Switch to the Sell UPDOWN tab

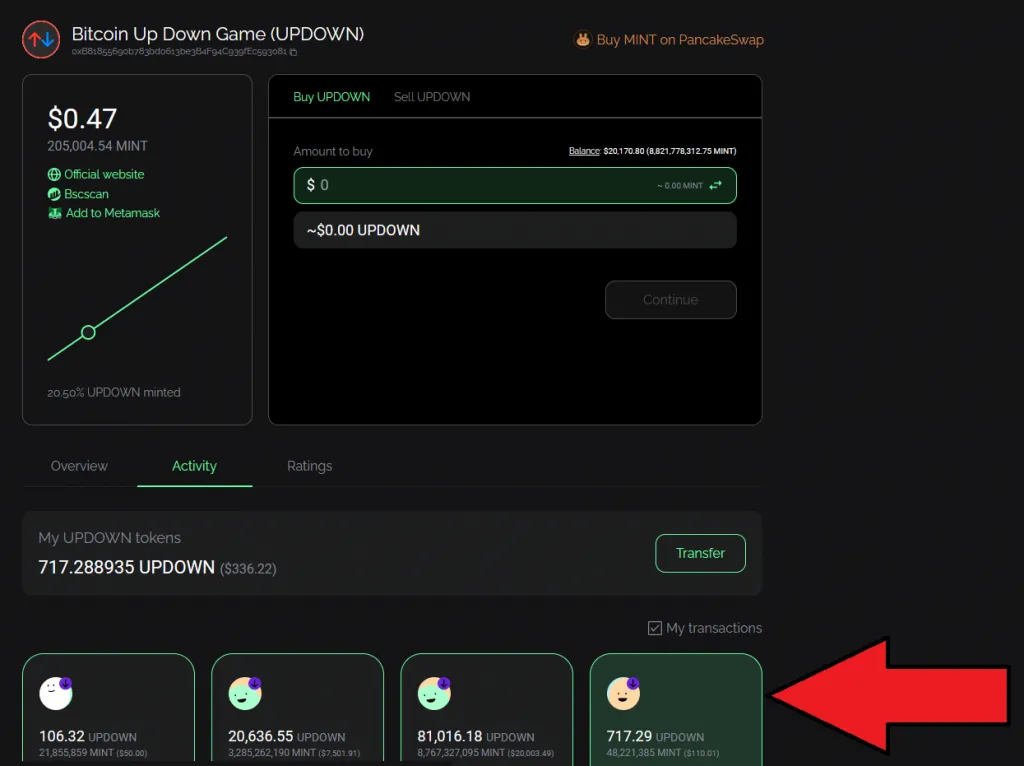coord(432,97)
